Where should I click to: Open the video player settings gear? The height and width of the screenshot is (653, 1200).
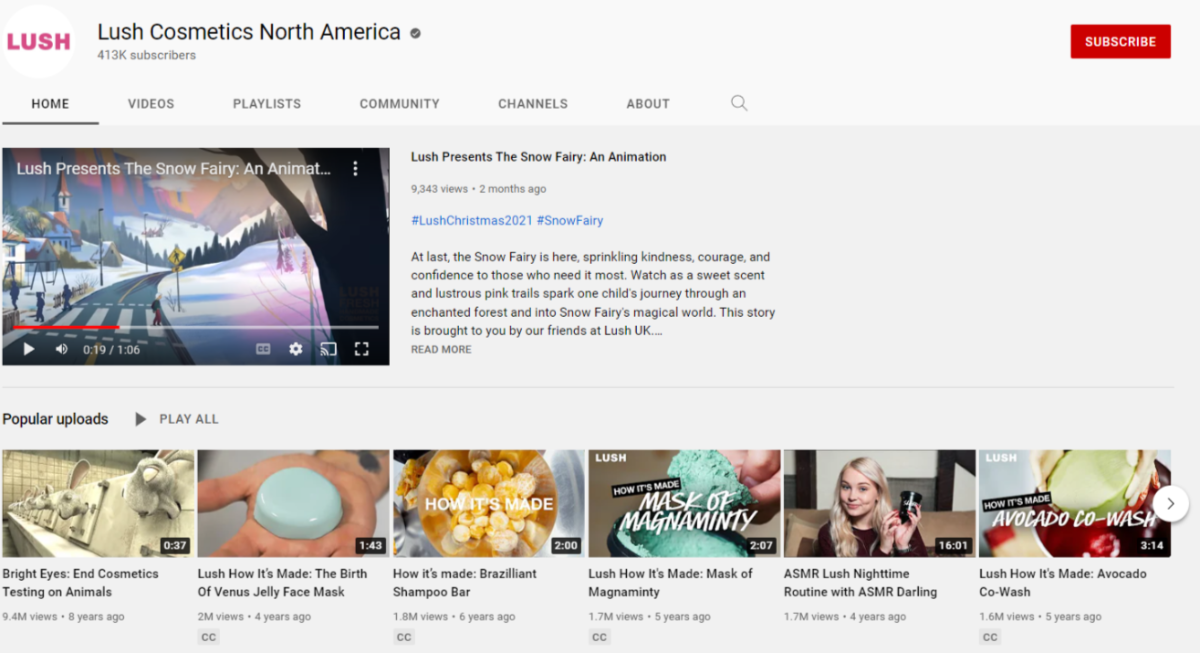coord(295,349)
